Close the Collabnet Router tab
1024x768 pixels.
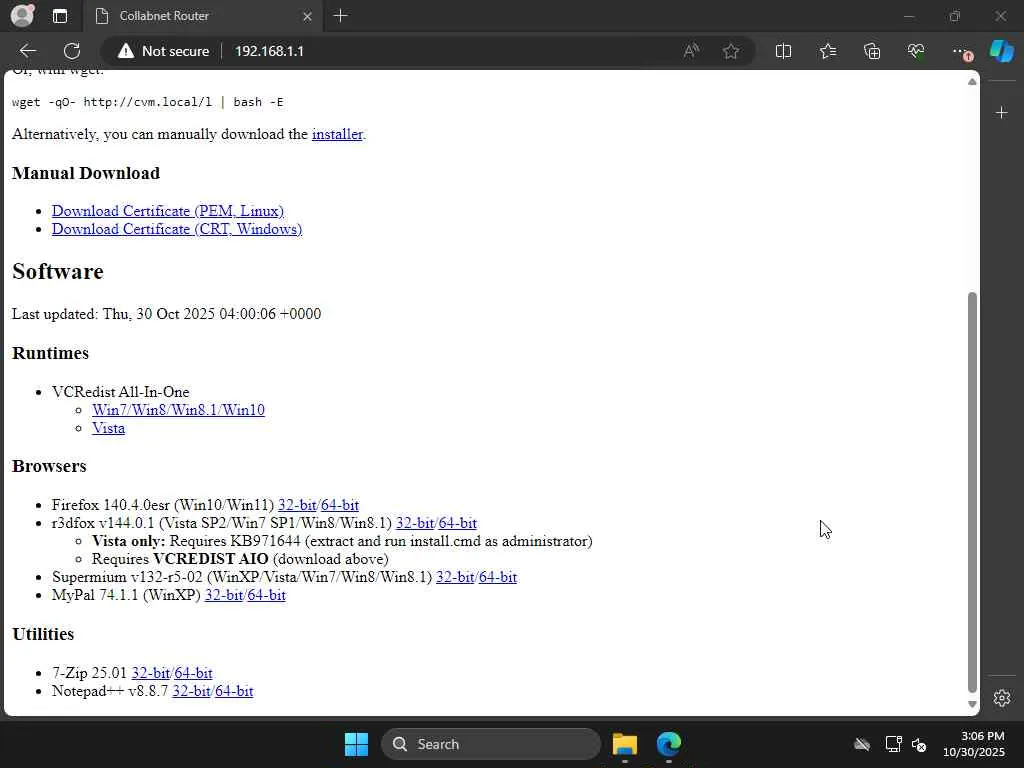tap(308, 16)
